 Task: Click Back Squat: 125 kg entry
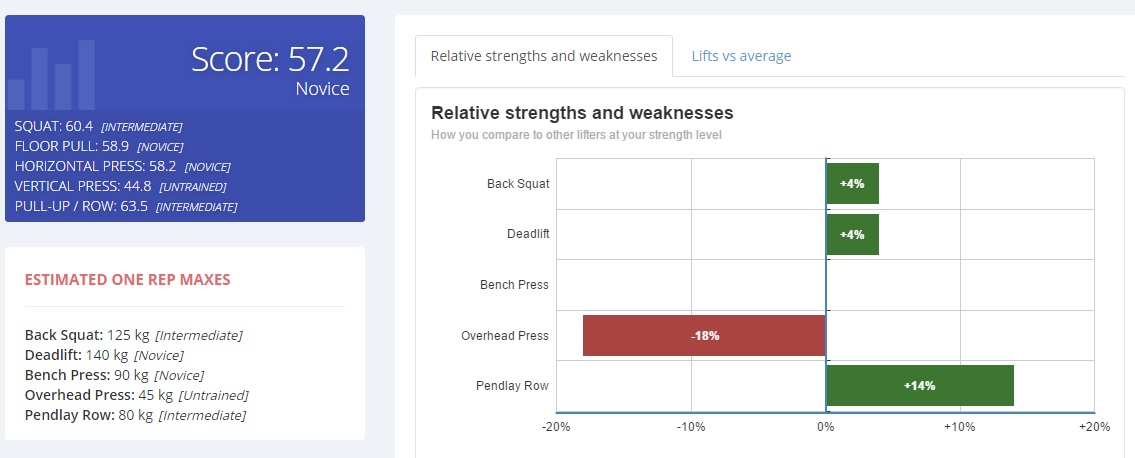tap(134, 335)
